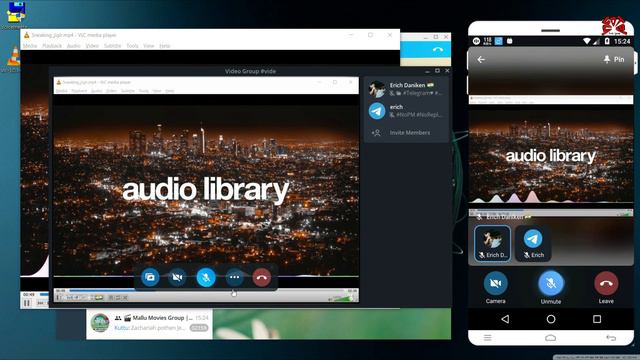
Task: Tap Android back triangle navigation button
Action: click(x=505, y=319)
